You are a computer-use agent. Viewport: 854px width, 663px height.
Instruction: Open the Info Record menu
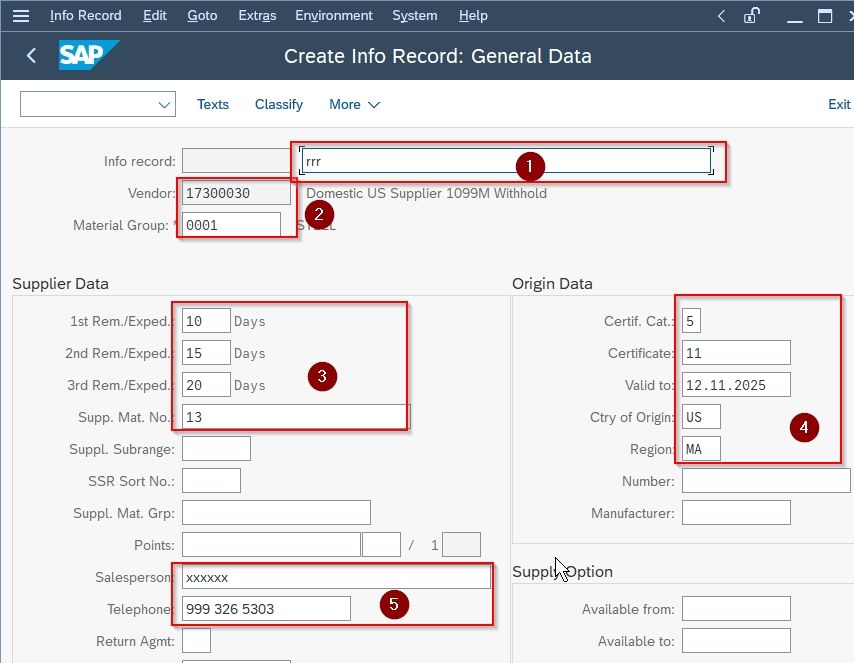(x=86, y=16)
